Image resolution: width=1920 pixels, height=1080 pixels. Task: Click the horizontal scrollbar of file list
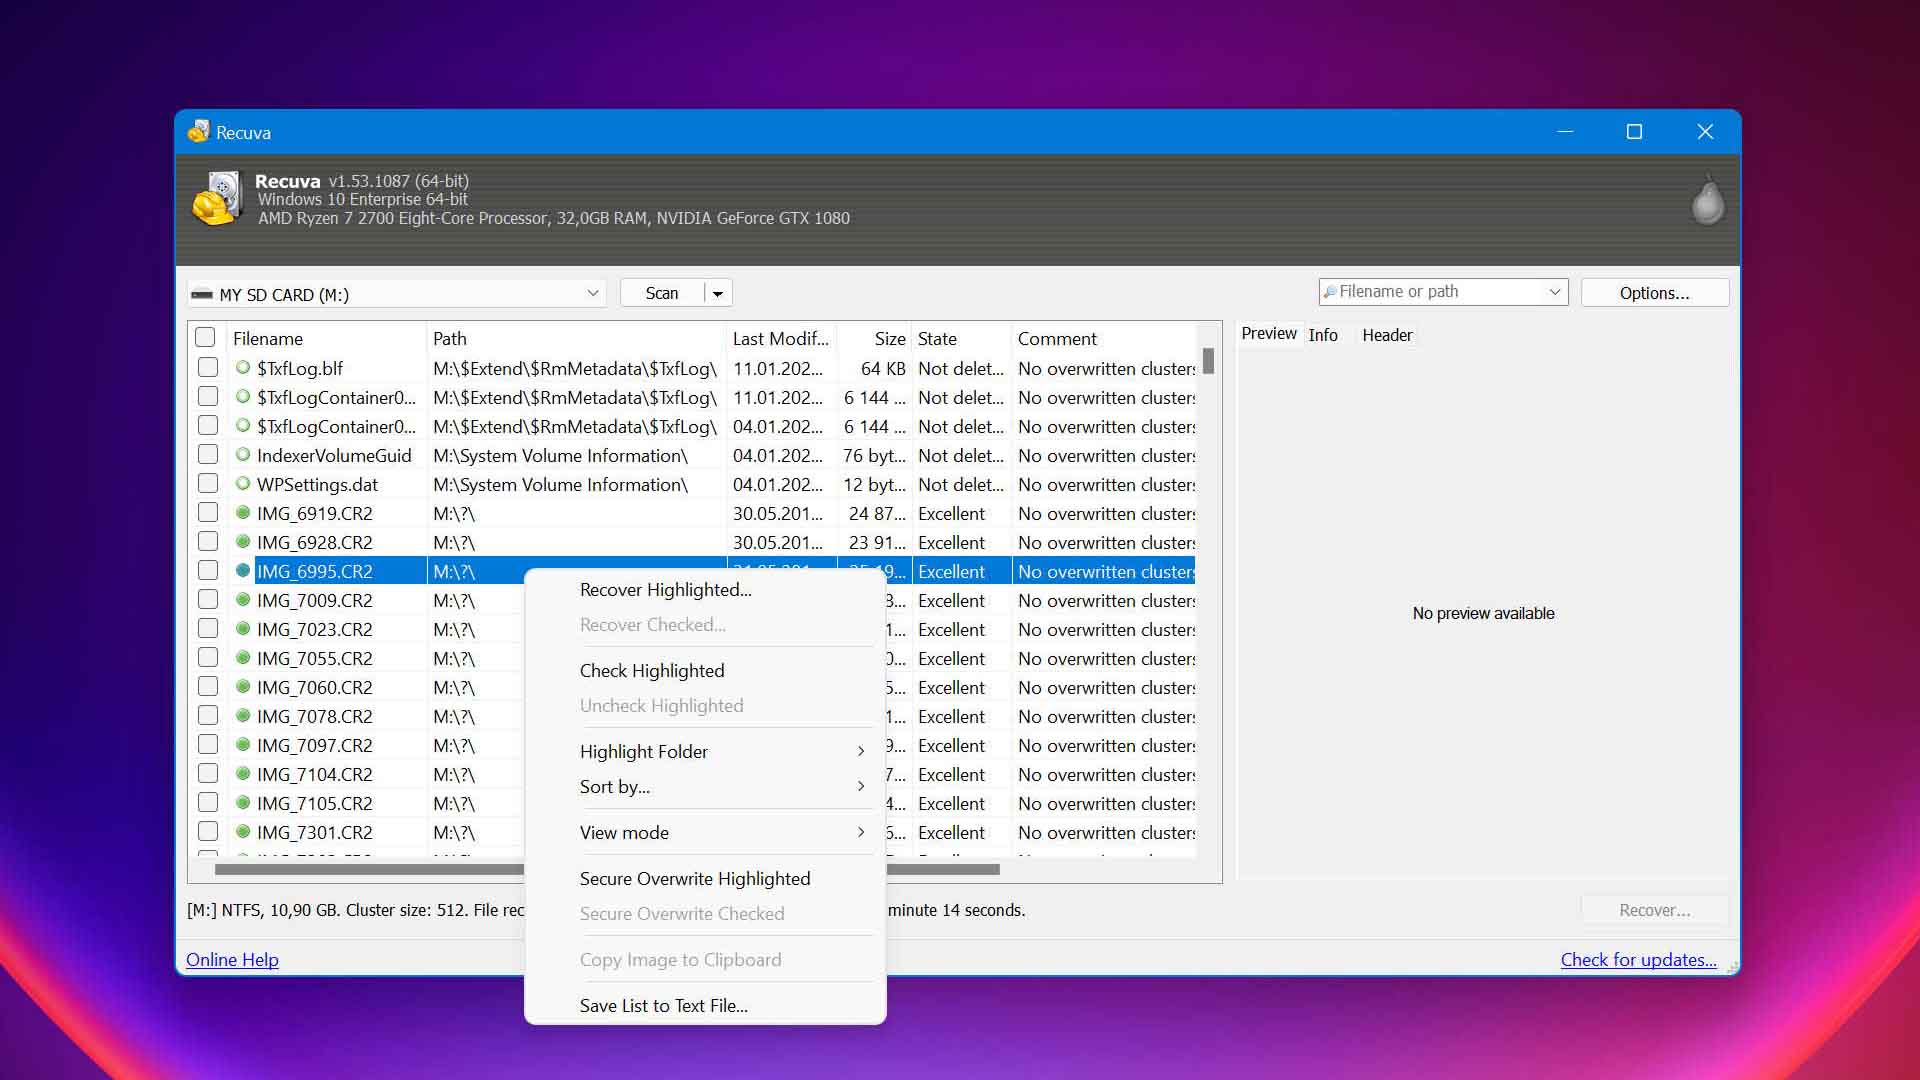607,870
